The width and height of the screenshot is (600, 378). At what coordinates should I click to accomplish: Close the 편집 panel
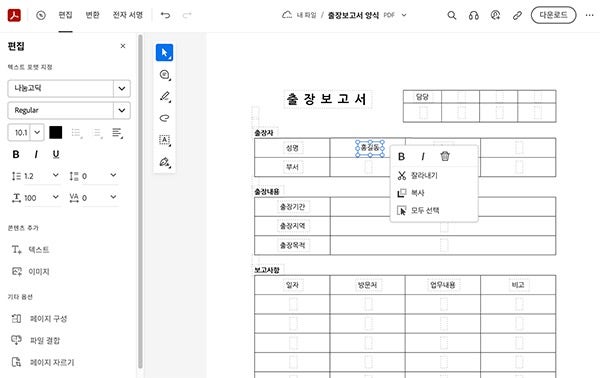pyautogui.click(x=123, y=46)
